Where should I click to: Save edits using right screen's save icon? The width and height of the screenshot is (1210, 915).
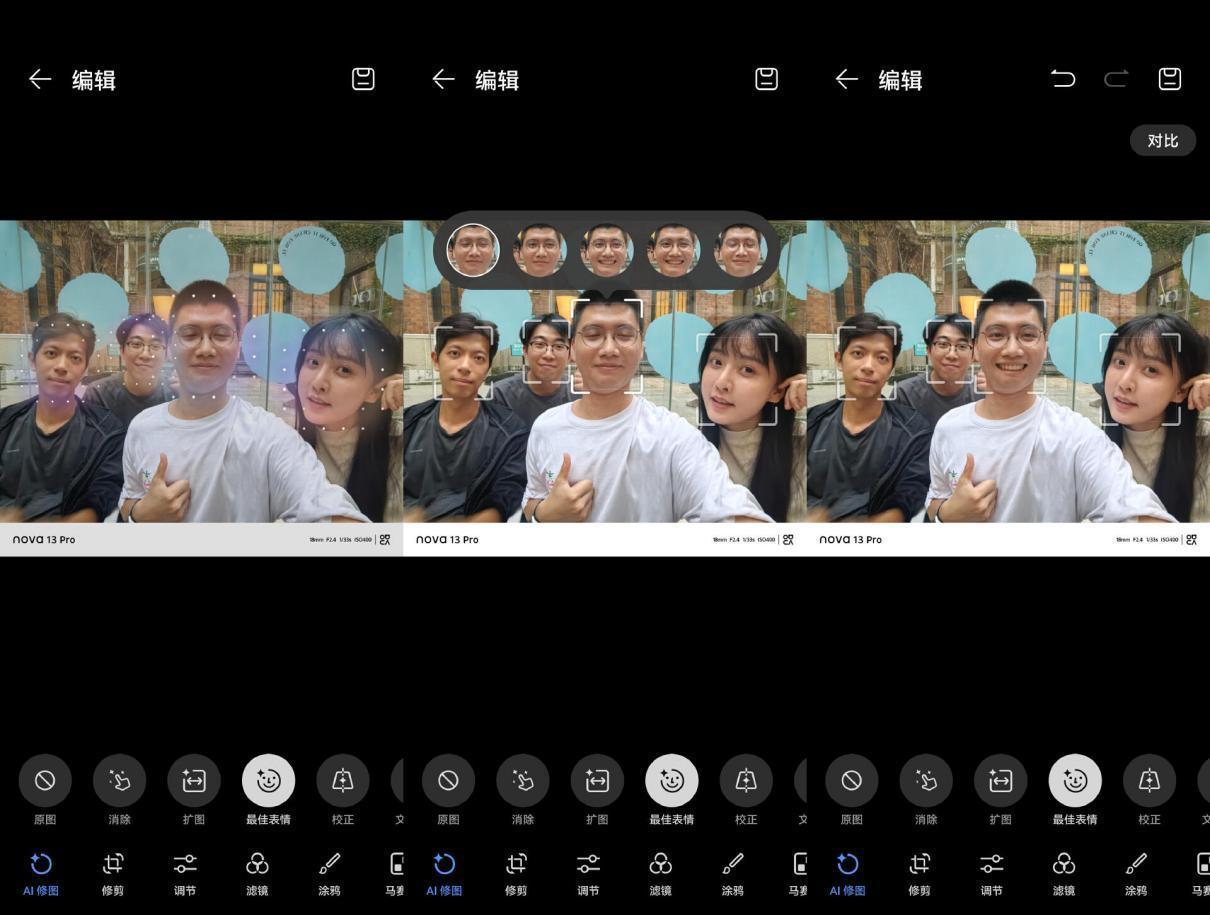coord(1170,79)
